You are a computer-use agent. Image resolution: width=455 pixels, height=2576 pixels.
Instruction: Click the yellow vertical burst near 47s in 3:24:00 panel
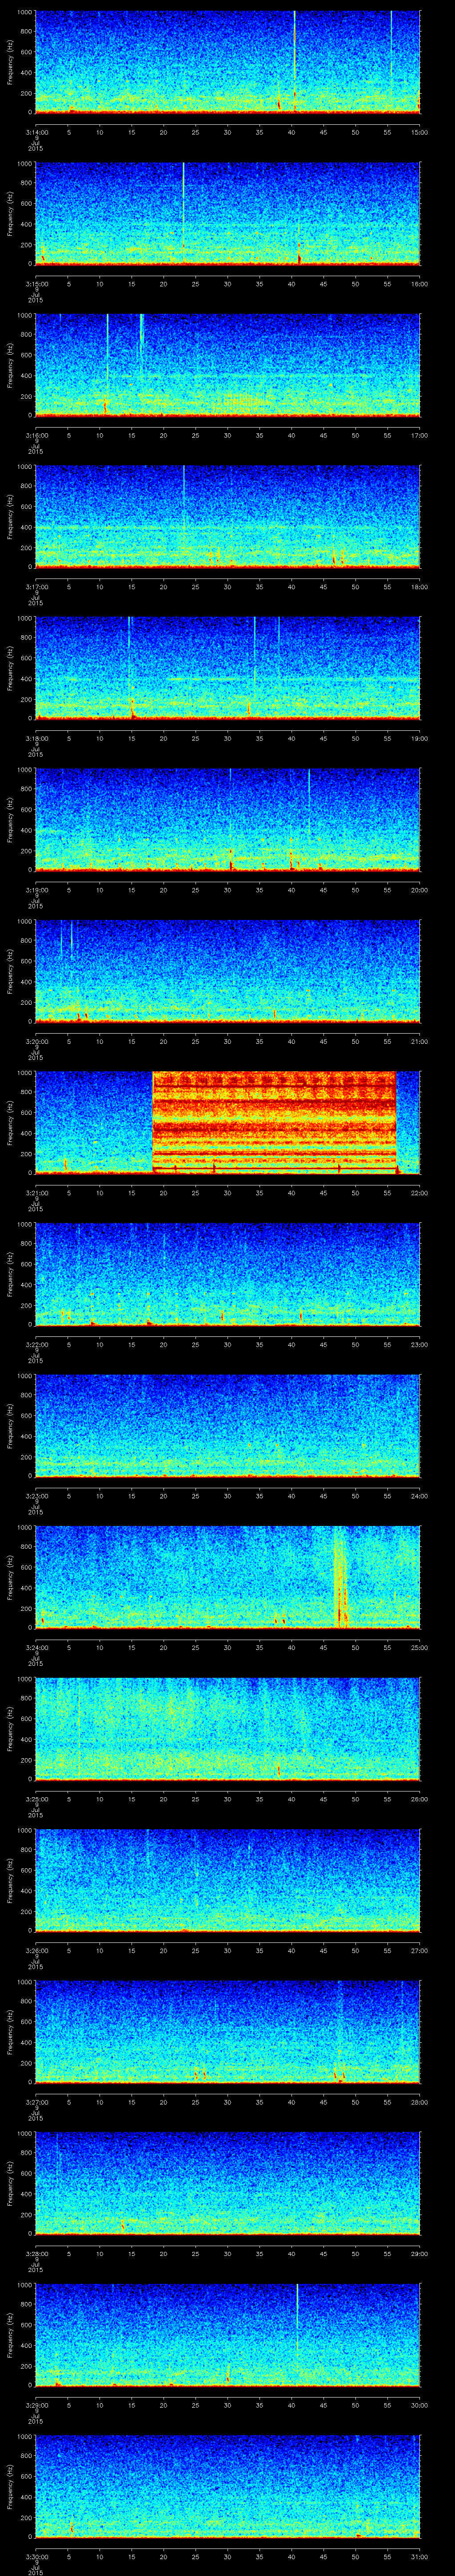(341, 1577)
